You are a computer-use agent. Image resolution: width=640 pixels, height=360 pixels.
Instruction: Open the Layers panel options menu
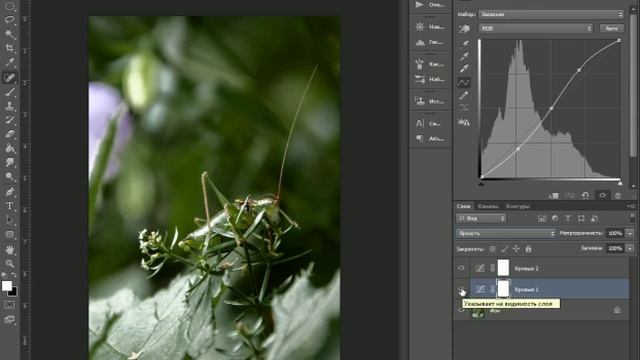tap(632, 206)
